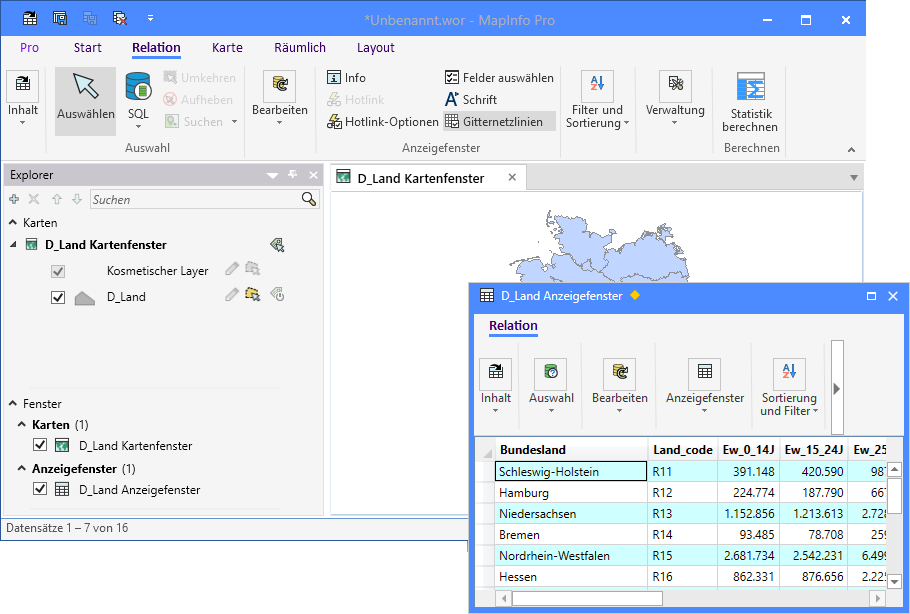Click the close-all-tables red X icon in title bar
This screenshot has width=910, height=614.
120,19
